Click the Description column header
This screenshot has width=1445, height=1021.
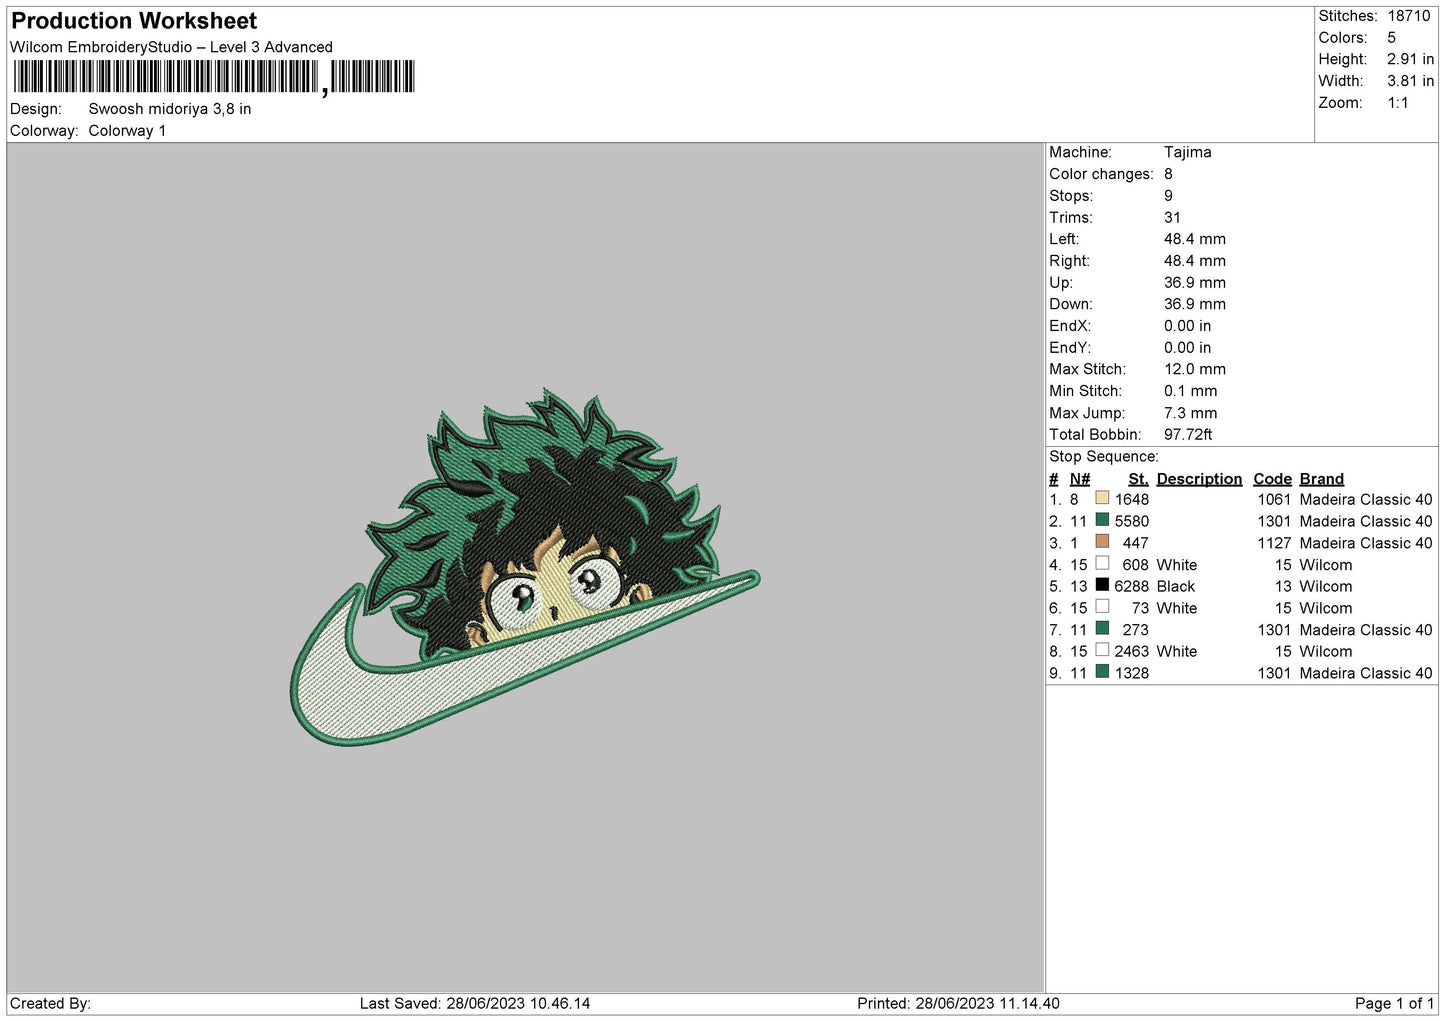coord(1199,479)
